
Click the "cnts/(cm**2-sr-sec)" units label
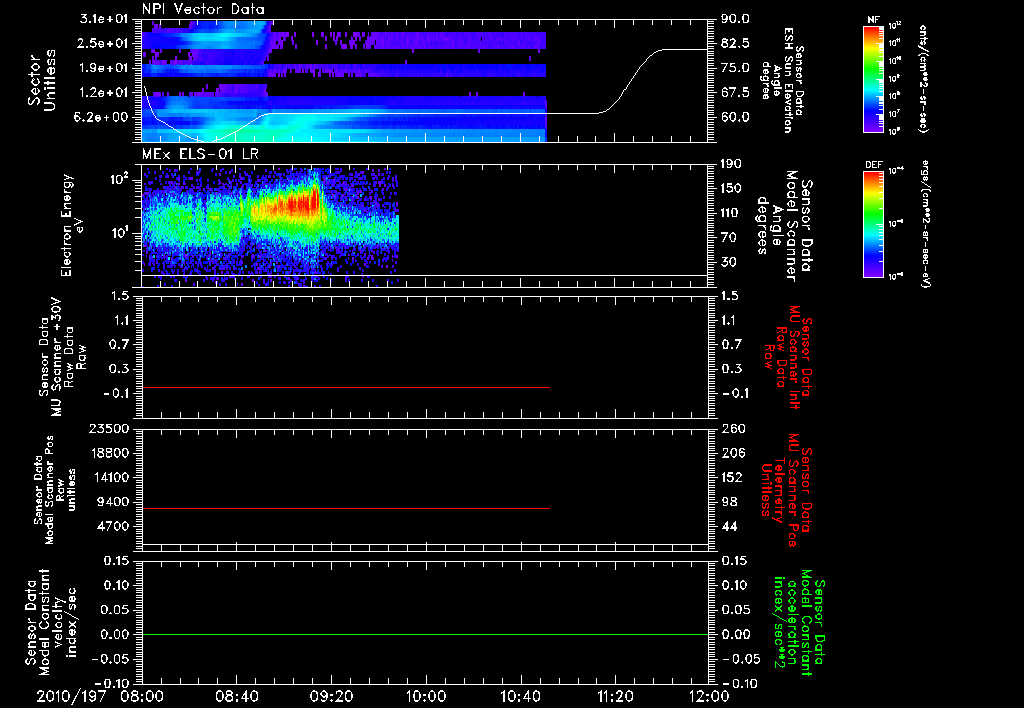[923, 79]
